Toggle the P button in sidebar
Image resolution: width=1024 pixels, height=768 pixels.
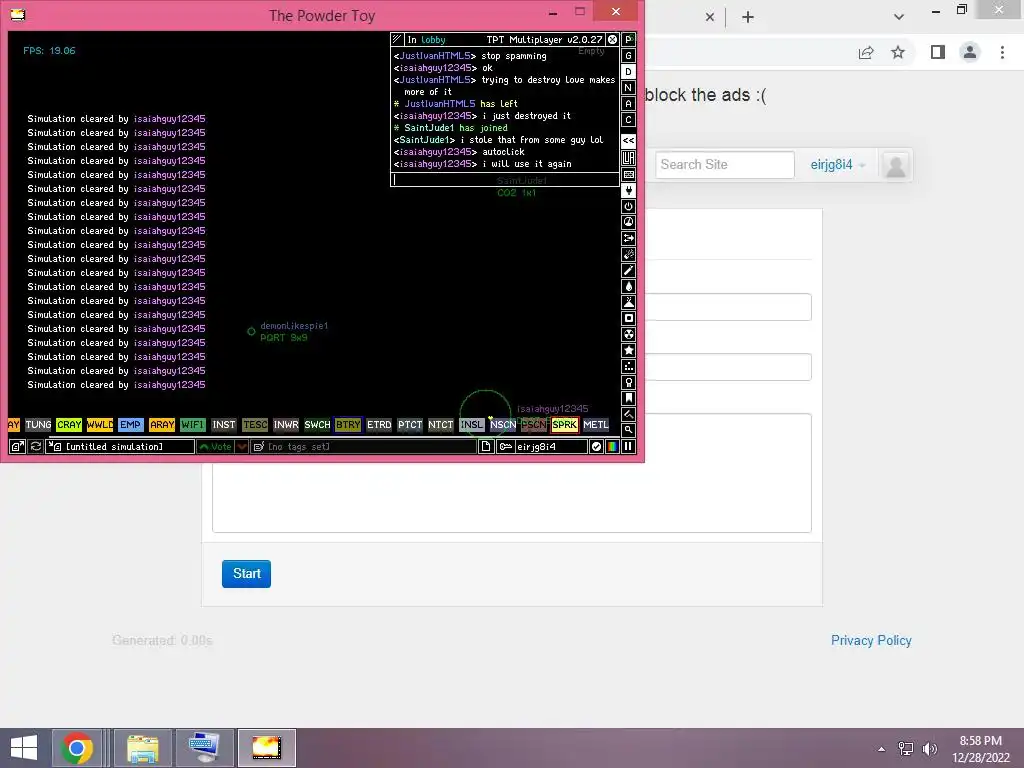tap(628, 39)
